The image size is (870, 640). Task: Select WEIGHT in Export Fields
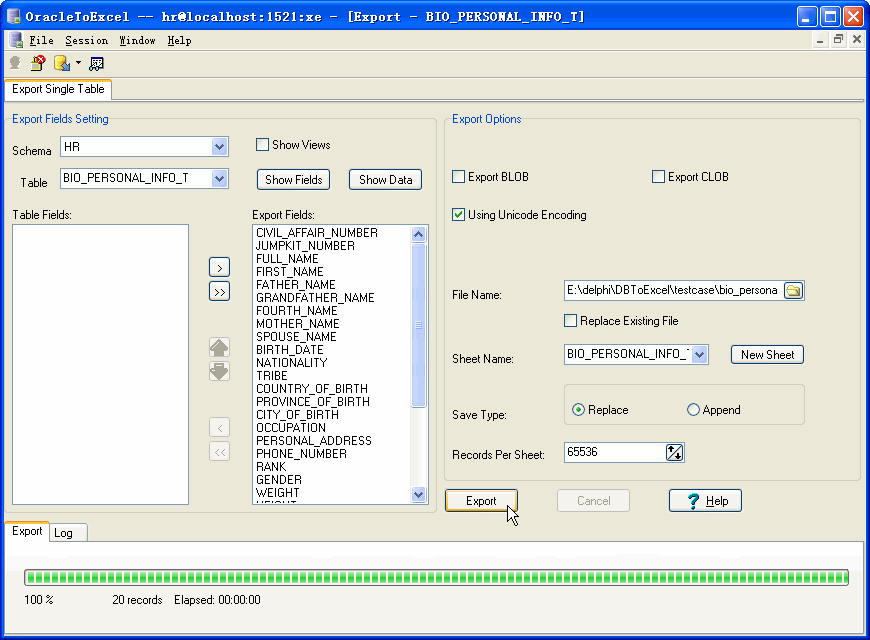(x=277, y=493)
